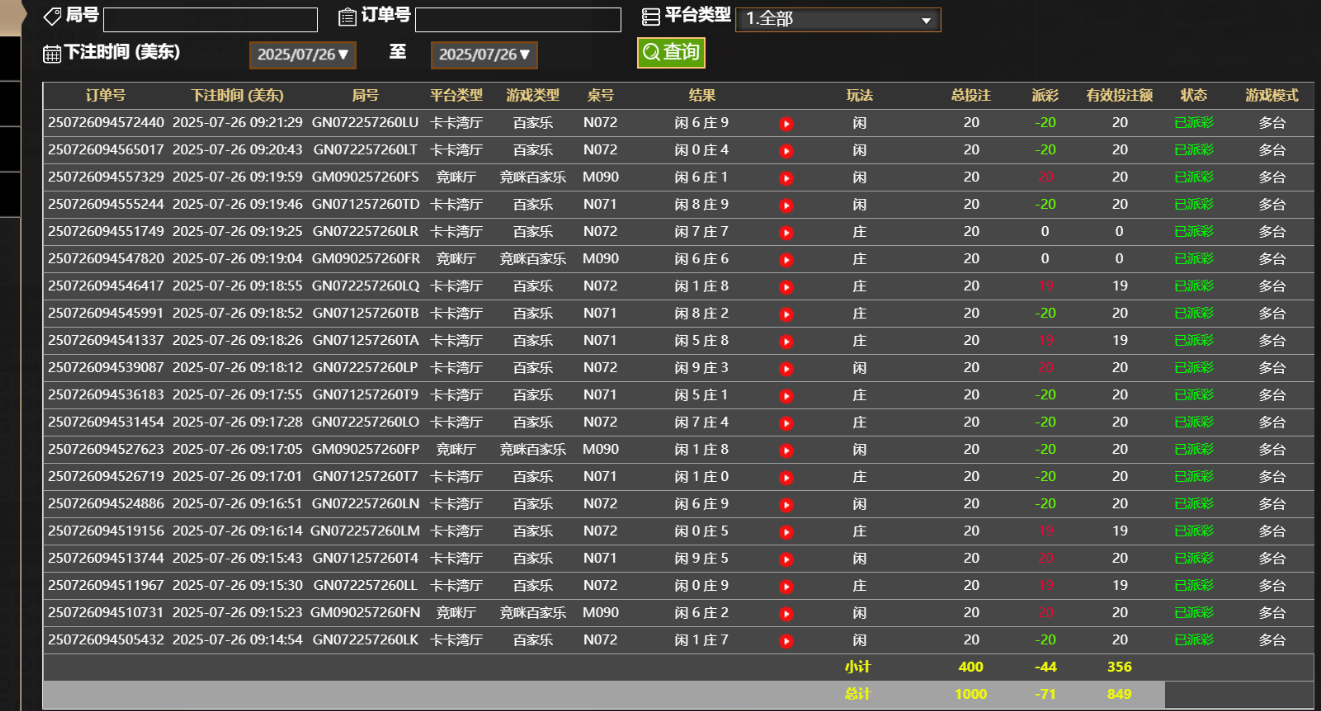Open the start date picker for 下注时间
This screenshot has height=711, width=1321.
pyautogui.click(x=302, y=54)
